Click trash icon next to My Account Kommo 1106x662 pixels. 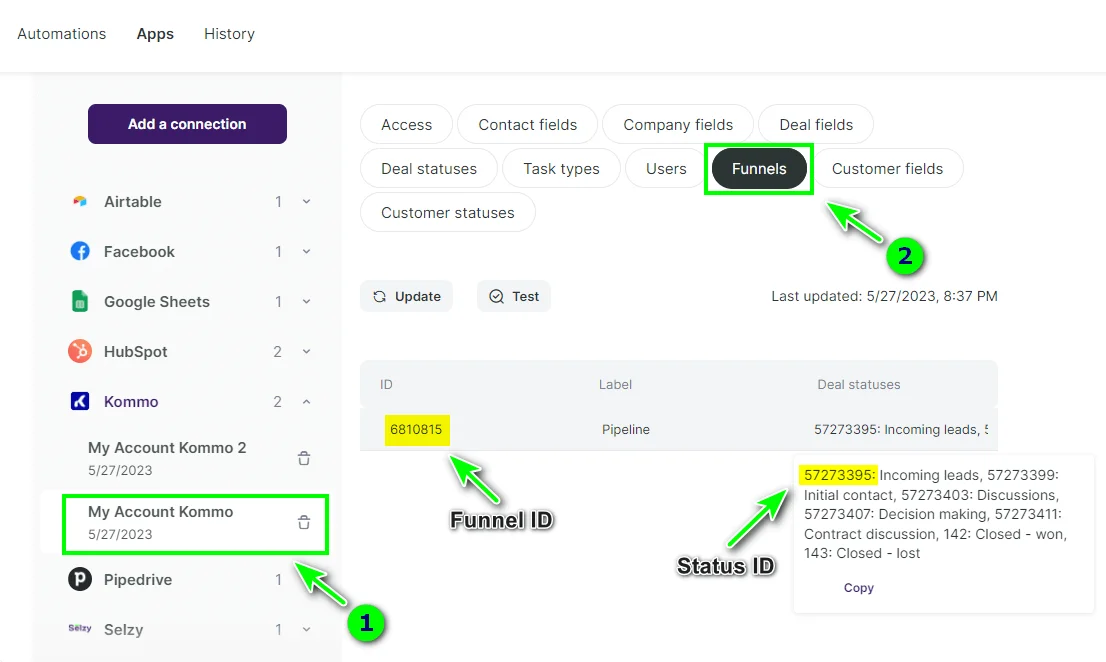(x=303, y=522)
